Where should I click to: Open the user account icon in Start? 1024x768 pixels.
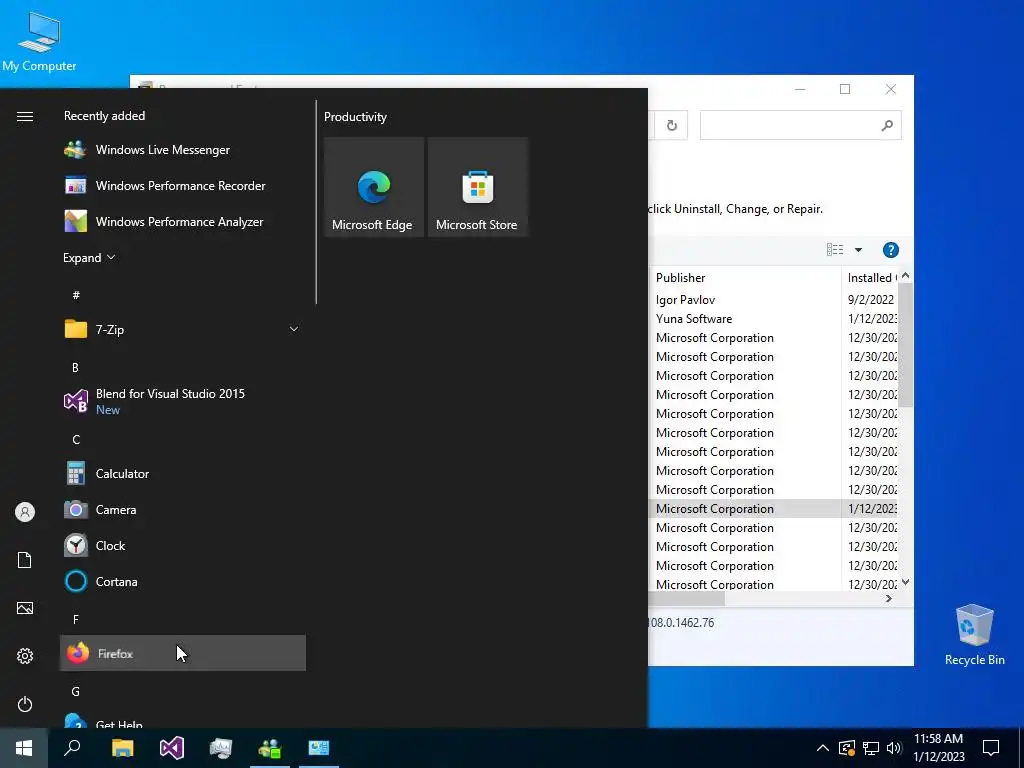point(25,512)
